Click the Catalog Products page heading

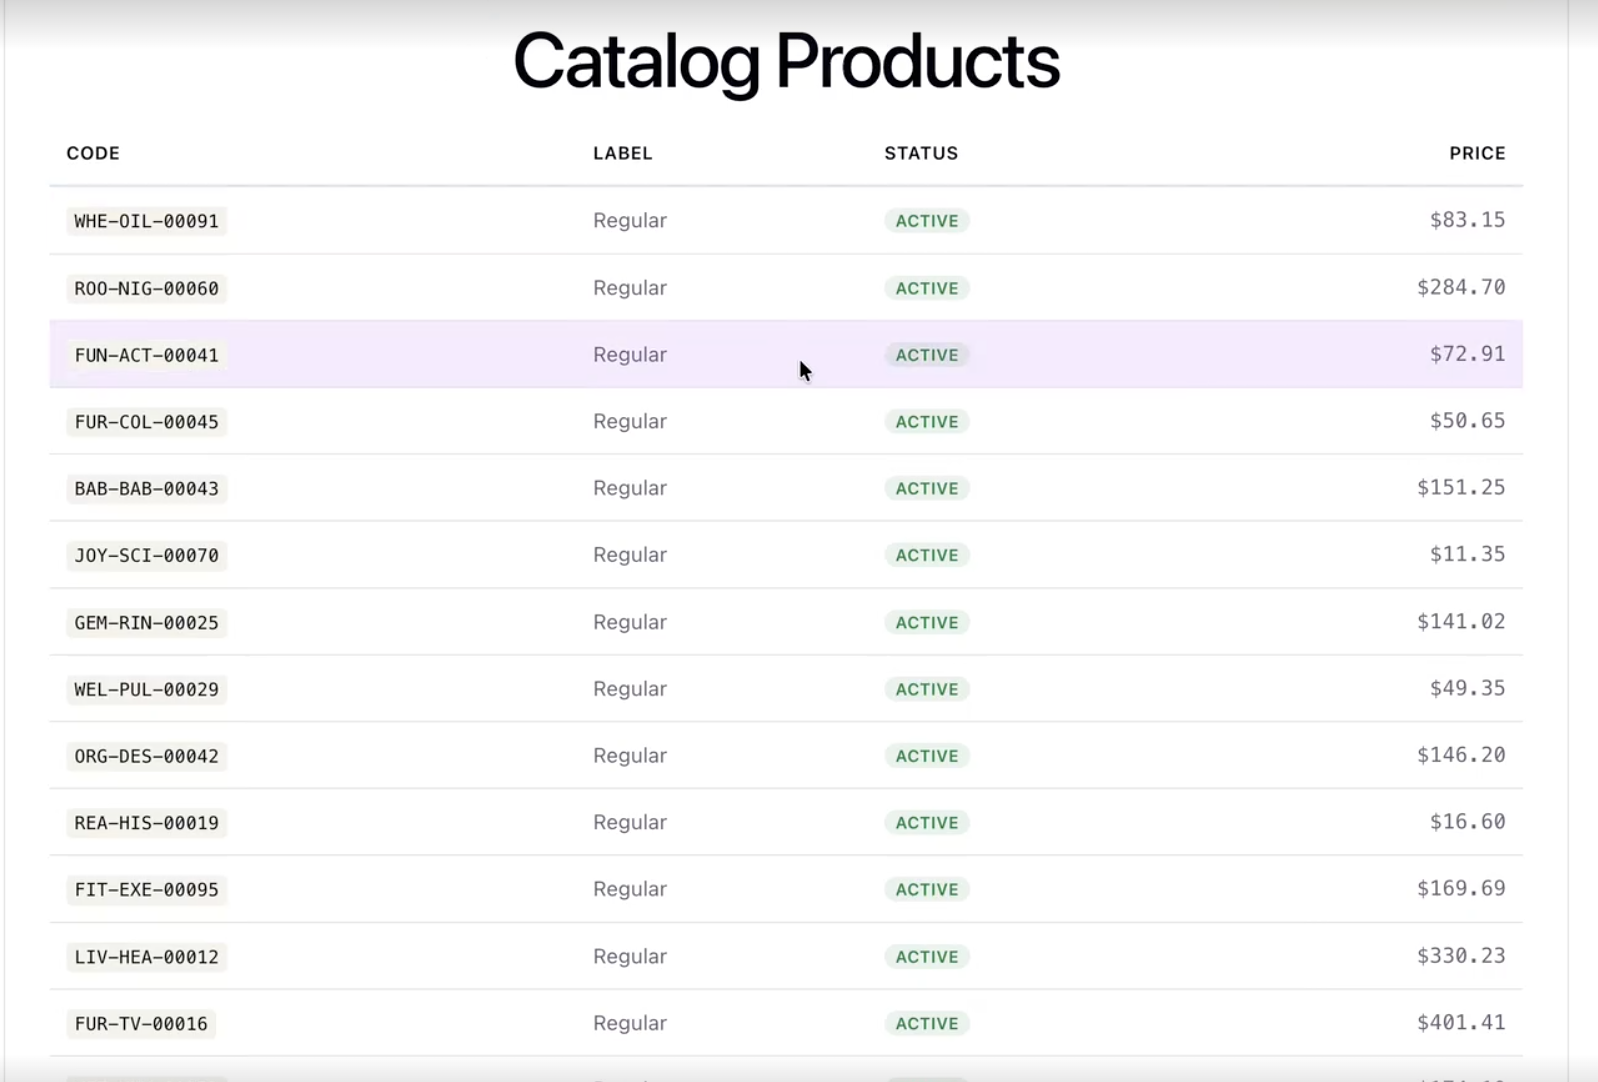click(786, 61)
